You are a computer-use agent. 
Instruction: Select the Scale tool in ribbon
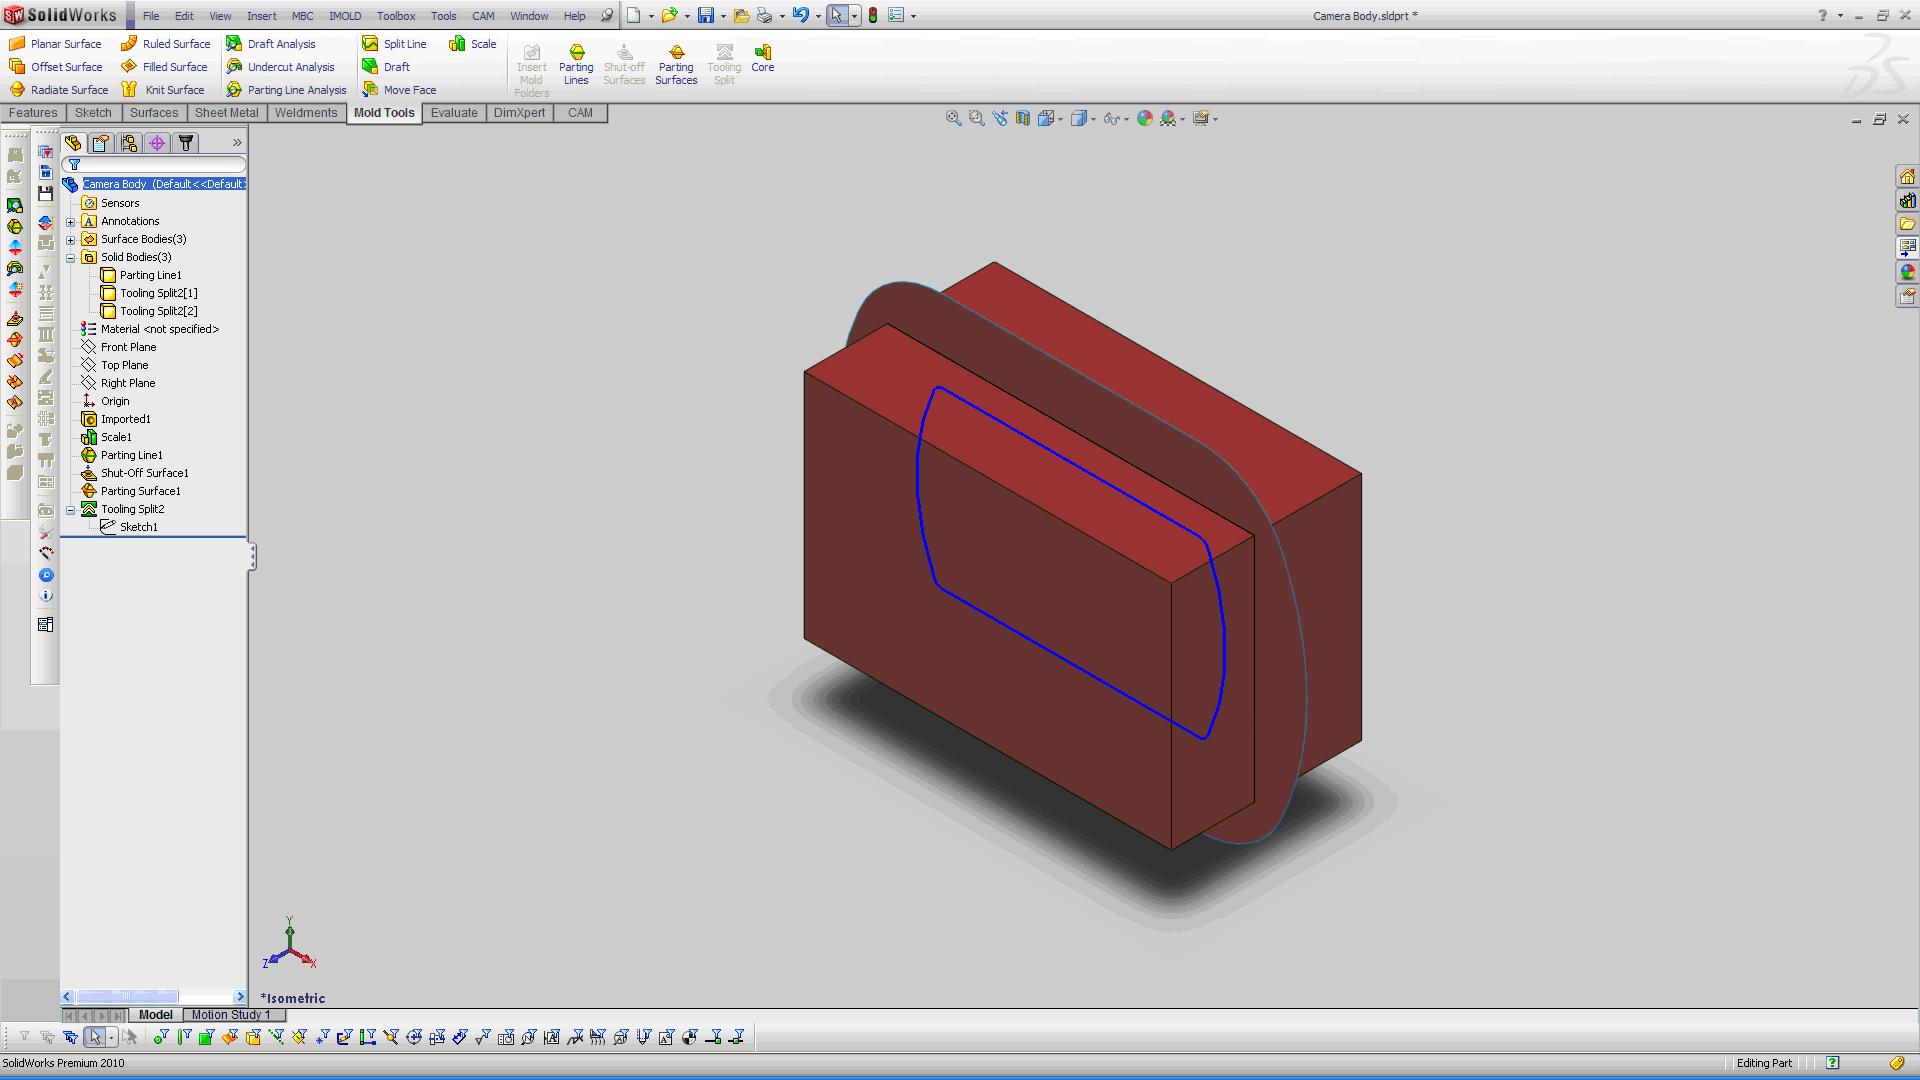pos(472,44)
